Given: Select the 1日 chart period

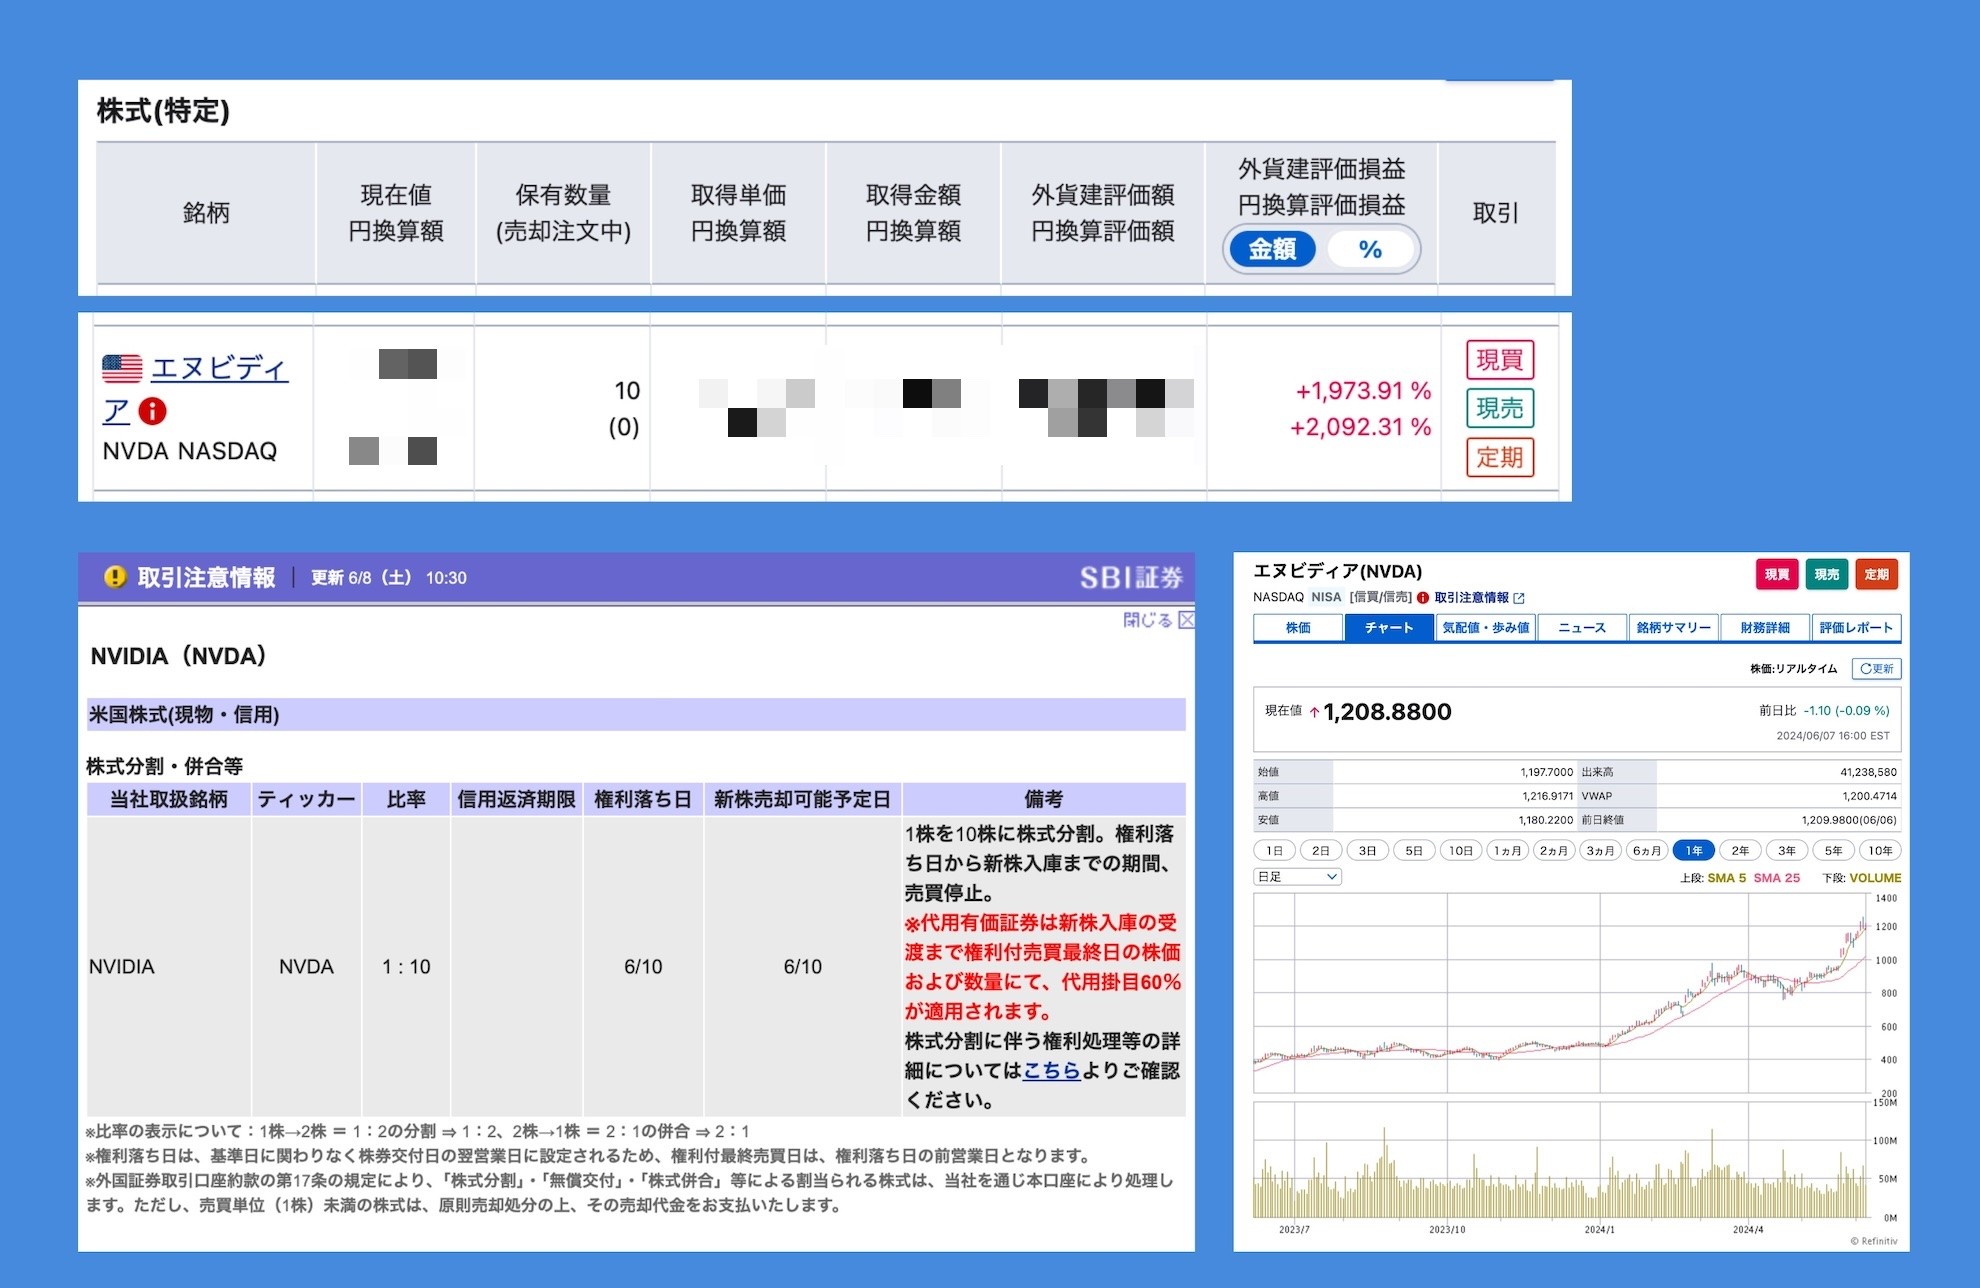Looking at the screenshot, I should (1274, 850).
